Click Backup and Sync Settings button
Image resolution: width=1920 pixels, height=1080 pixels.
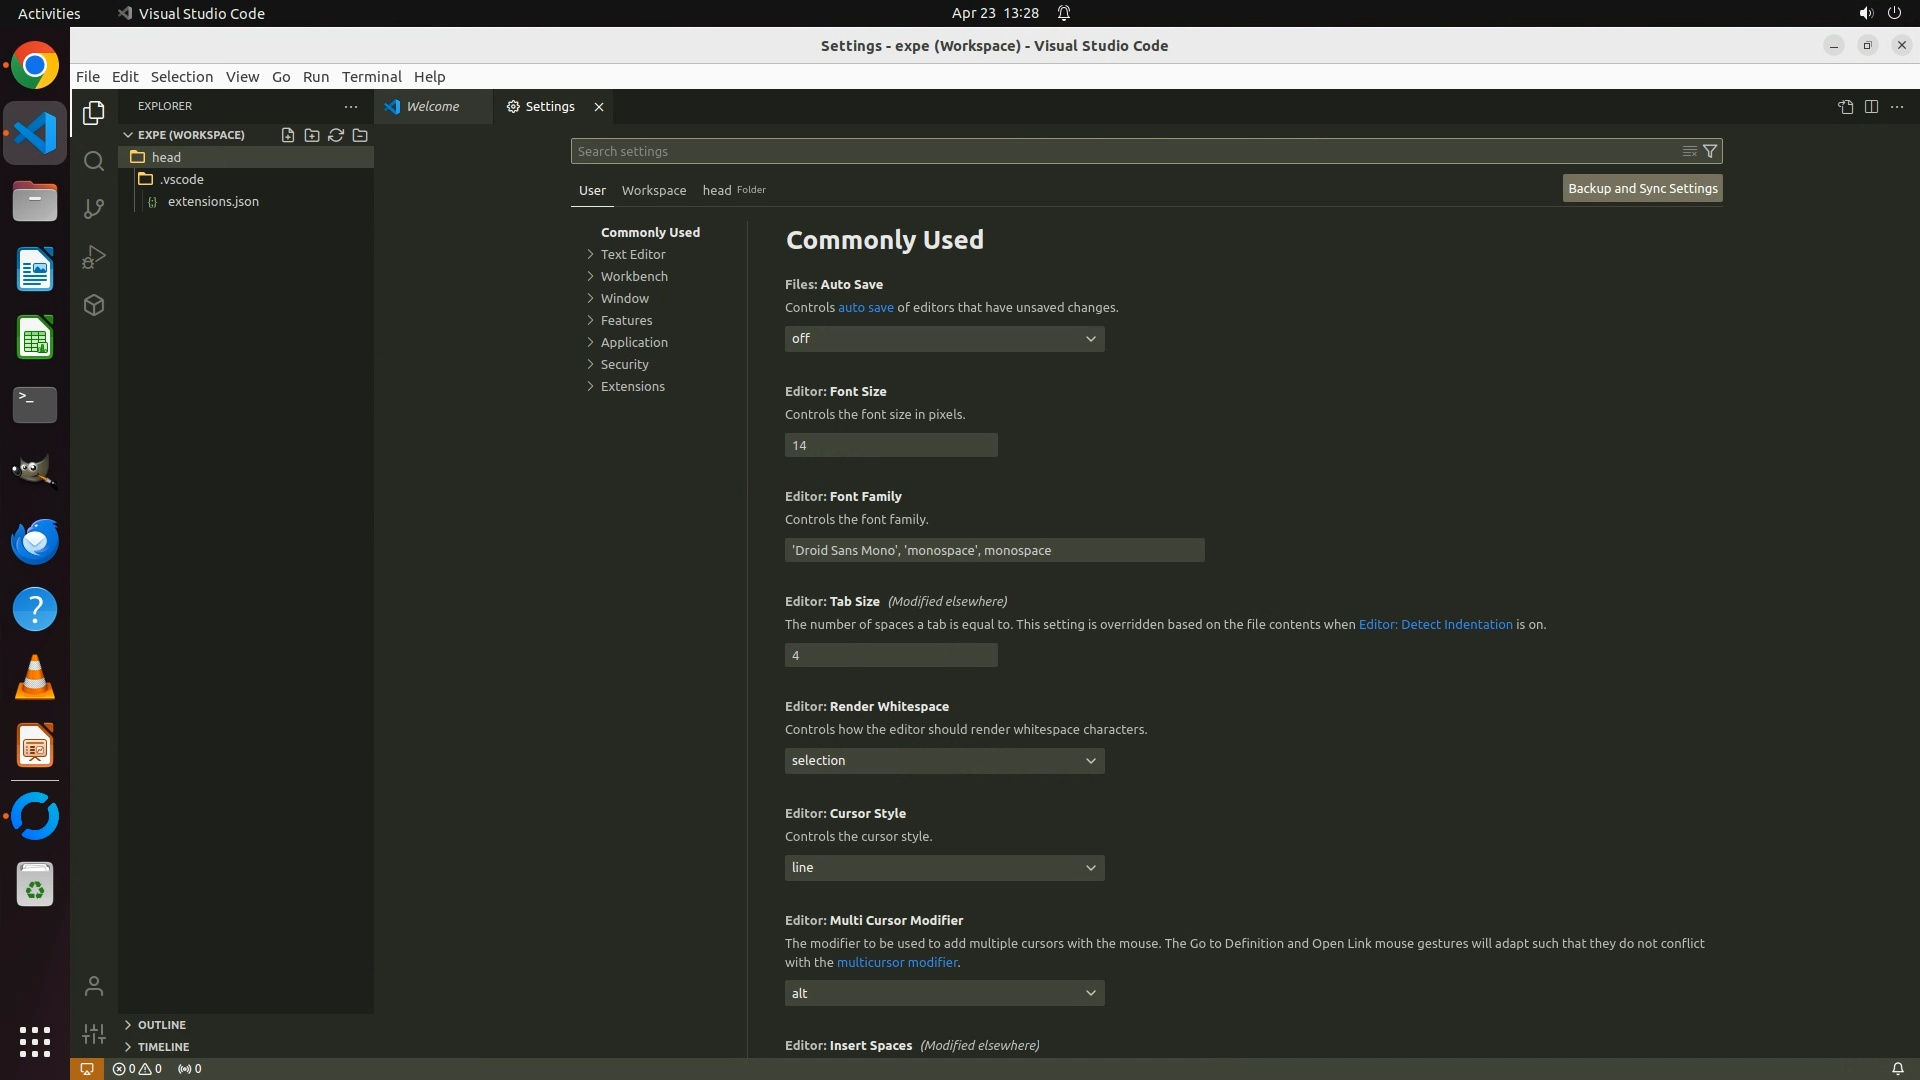[1642, 188]
